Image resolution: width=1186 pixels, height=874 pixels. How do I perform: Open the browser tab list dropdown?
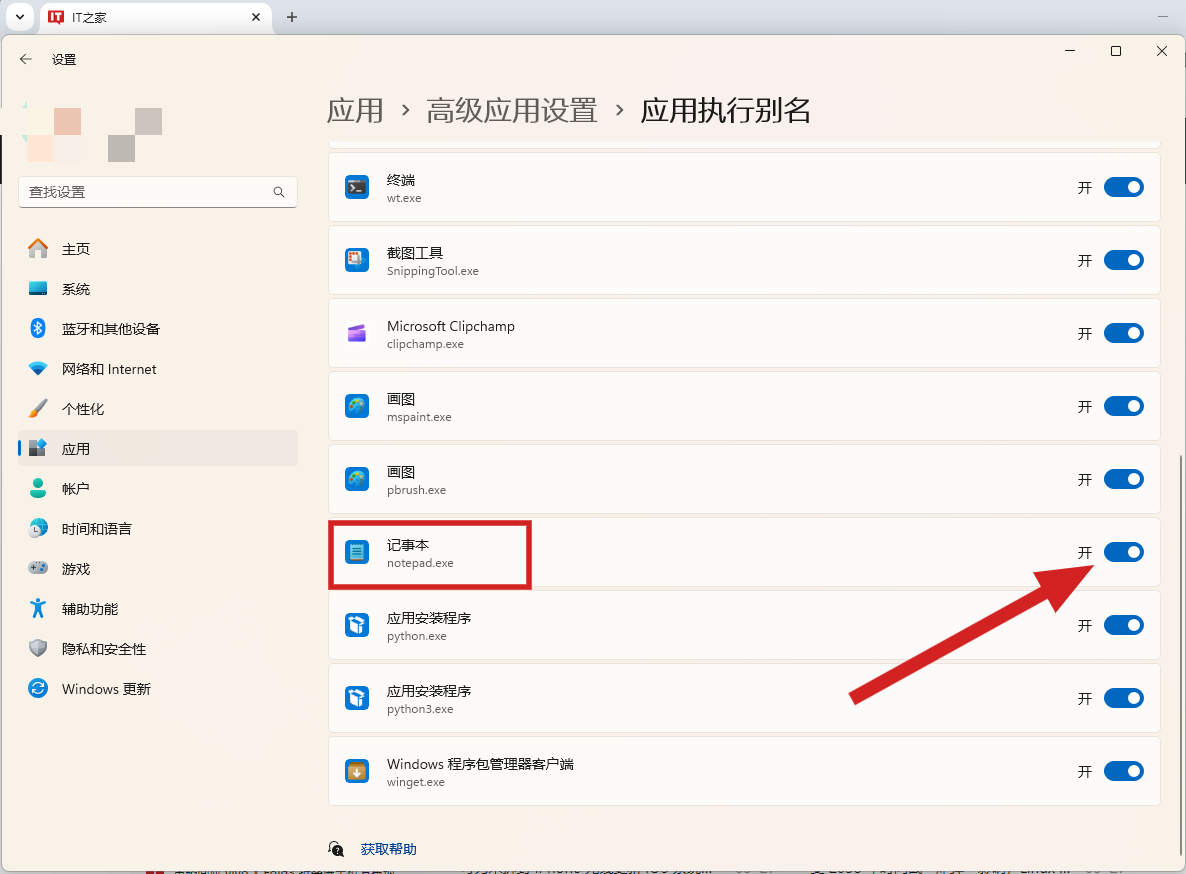(19, 17)
